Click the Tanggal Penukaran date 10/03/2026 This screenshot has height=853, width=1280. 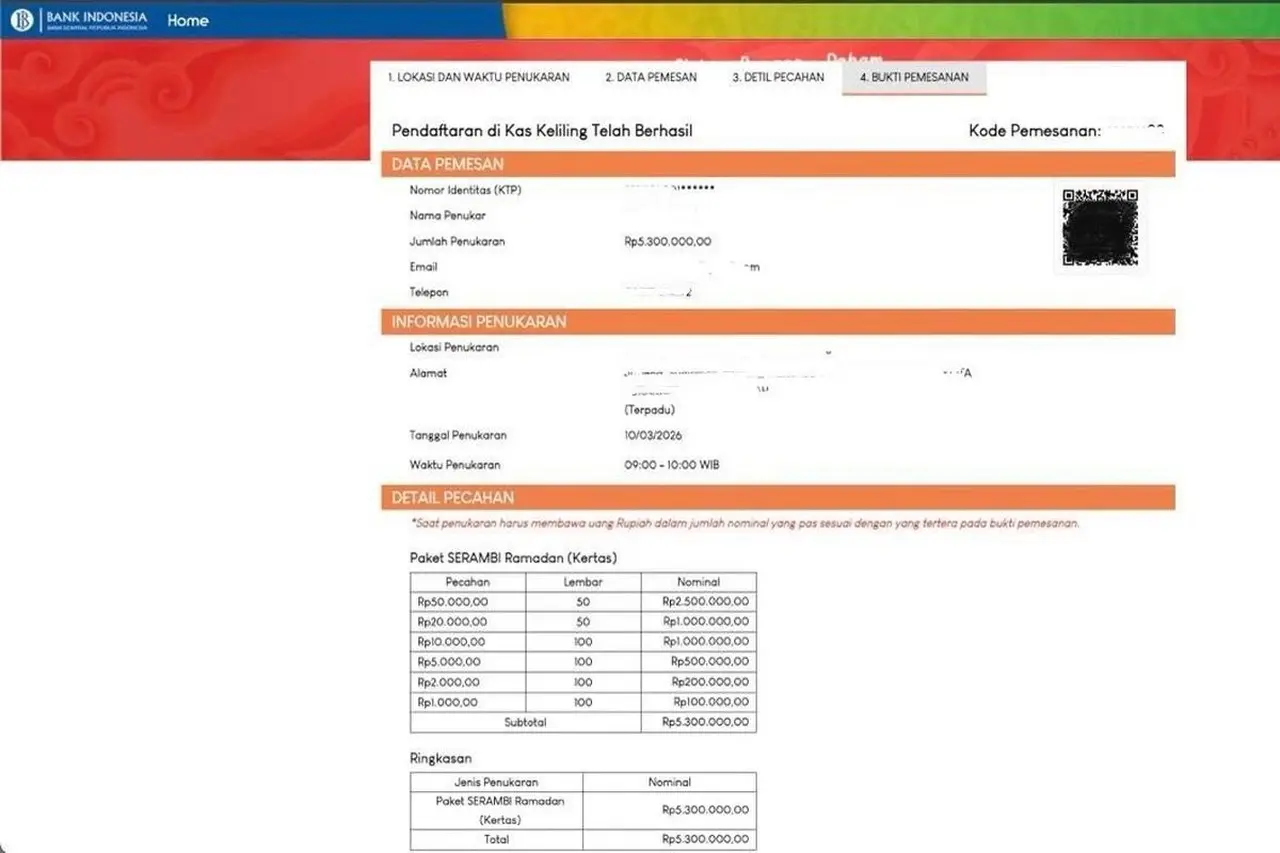coord(653,436)
